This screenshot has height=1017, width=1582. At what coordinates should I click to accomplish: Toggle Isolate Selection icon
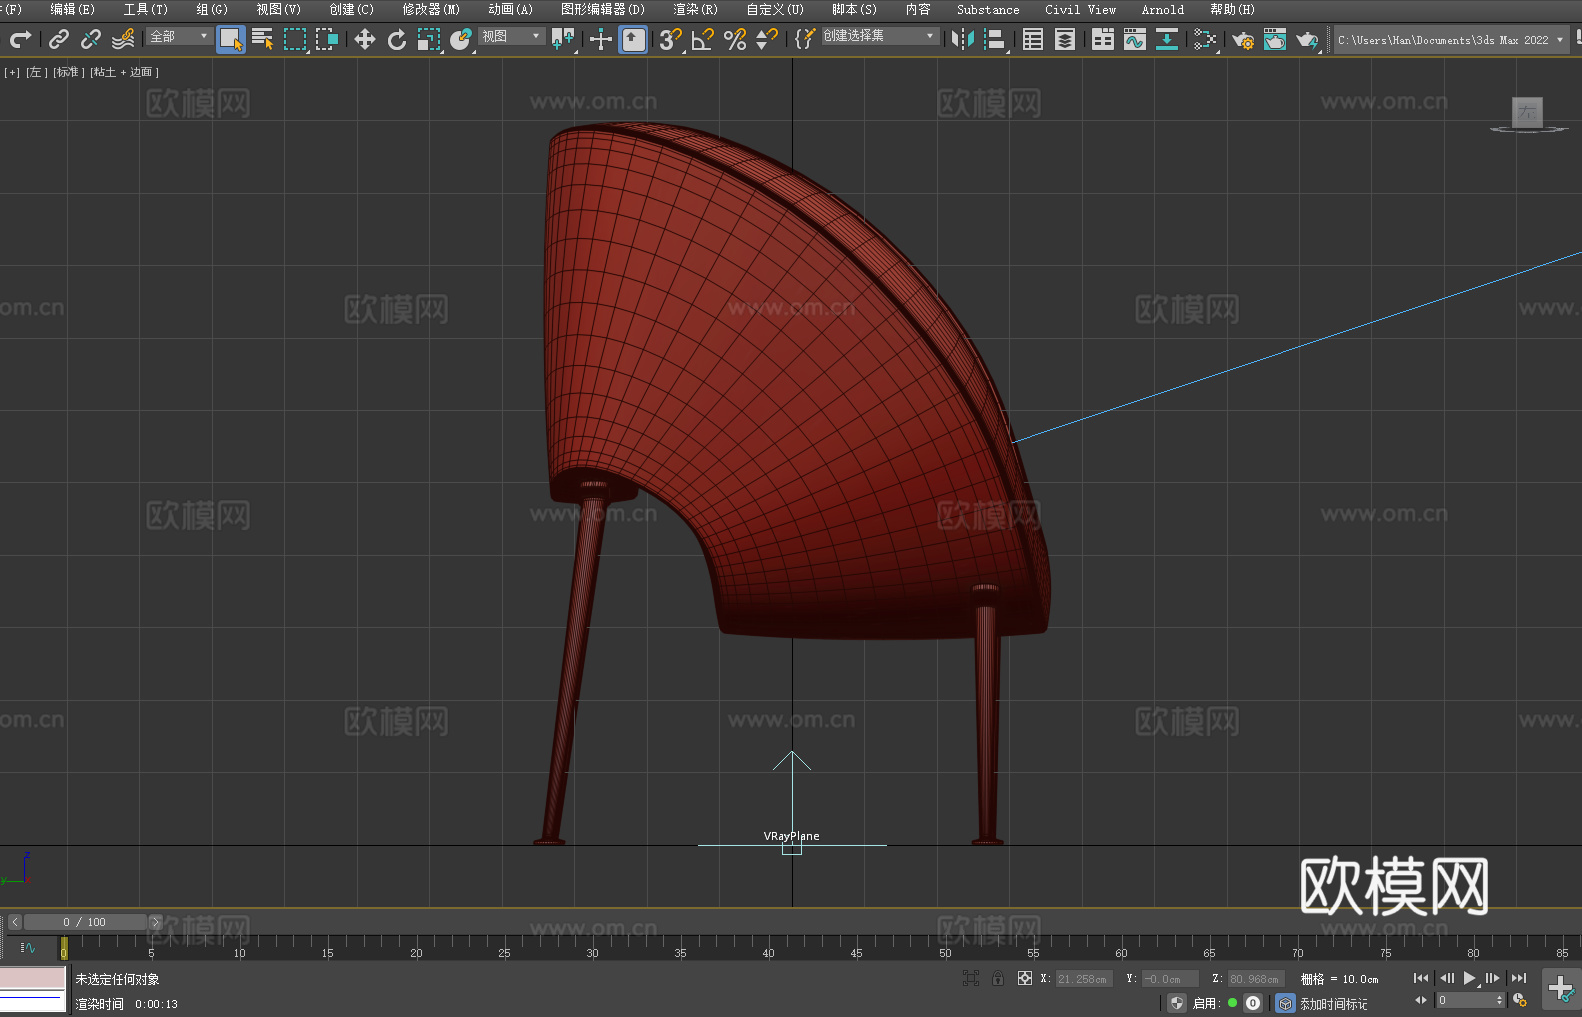click(x=970, y=978)
